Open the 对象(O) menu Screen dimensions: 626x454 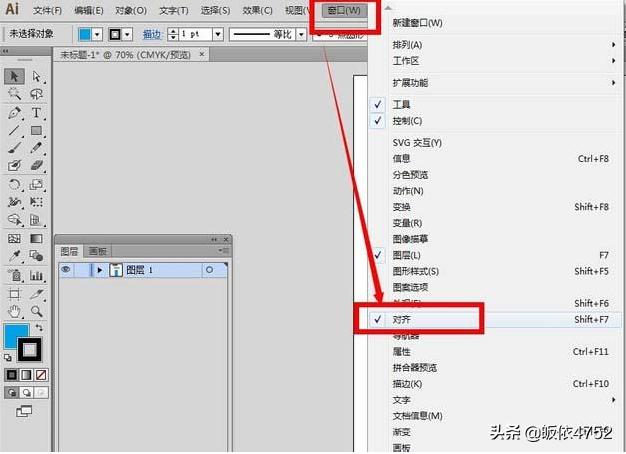click(x=131, y=10)
